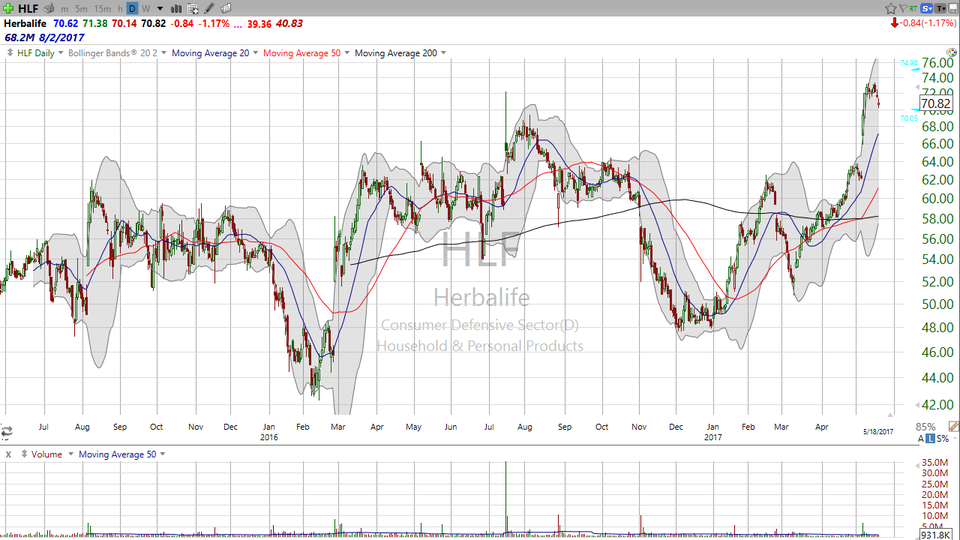The image size is (960, 540).
Task: Select the A arithmetic scale option
Action: point(921,438)
